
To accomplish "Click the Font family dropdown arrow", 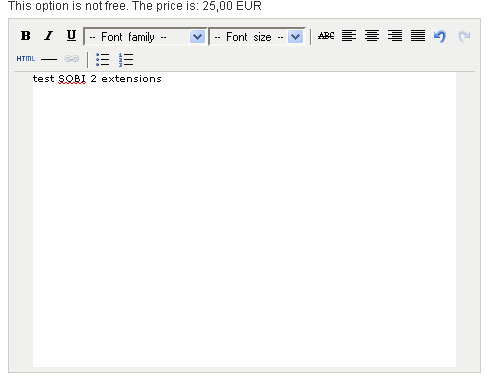I will coord(197,37).
